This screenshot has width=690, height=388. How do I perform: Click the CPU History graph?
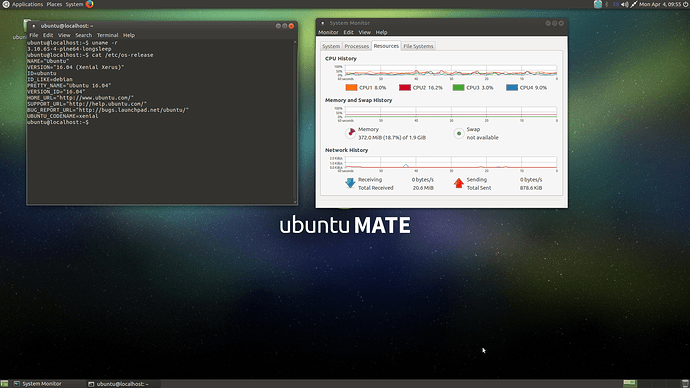[x=451, y=71]
